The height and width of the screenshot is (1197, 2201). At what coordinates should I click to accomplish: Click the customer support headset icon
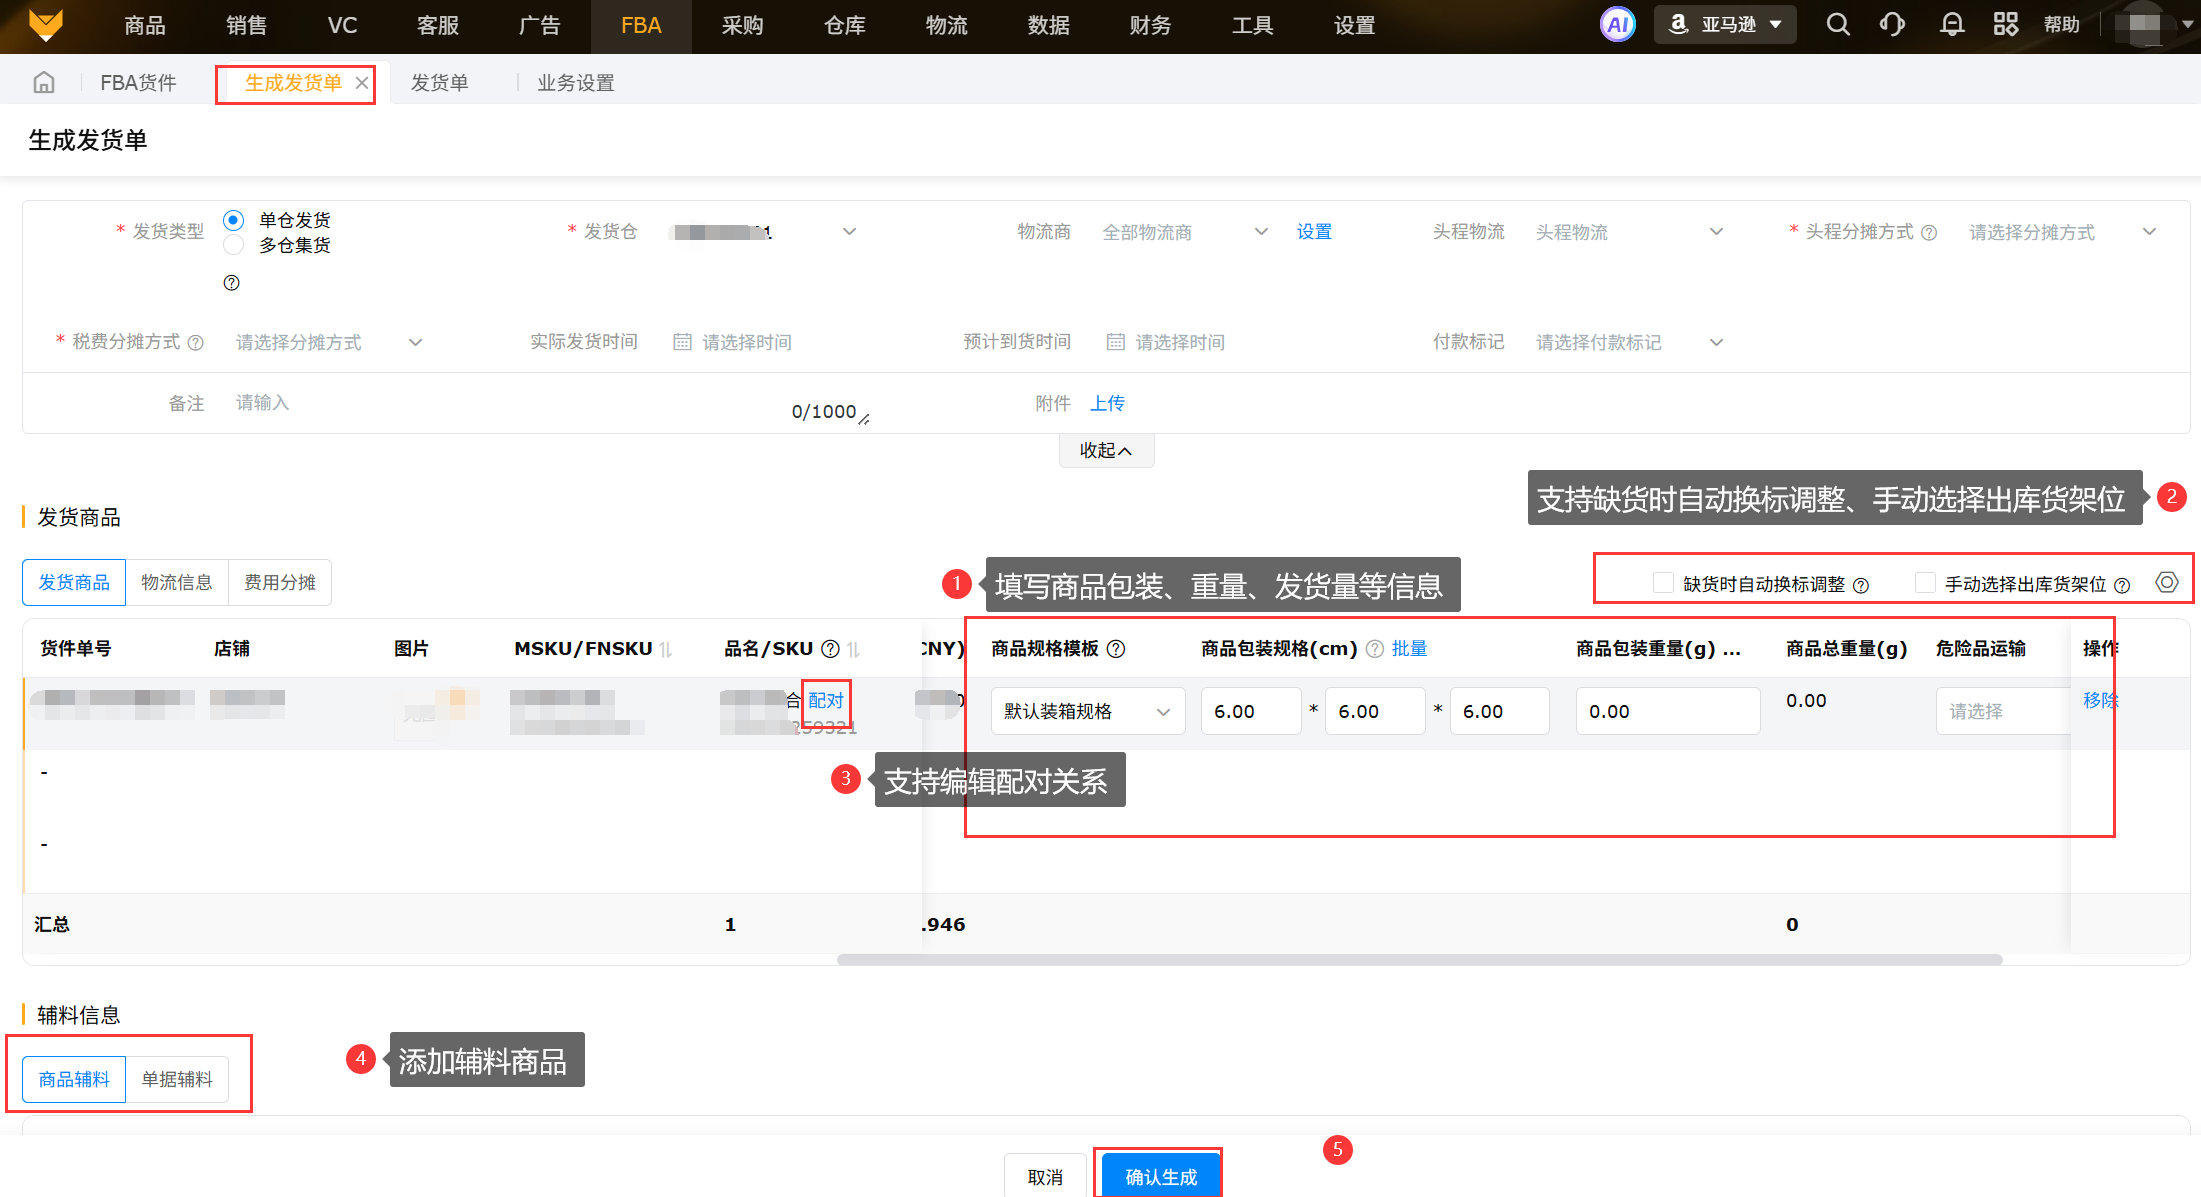(x=1892, y=25)
